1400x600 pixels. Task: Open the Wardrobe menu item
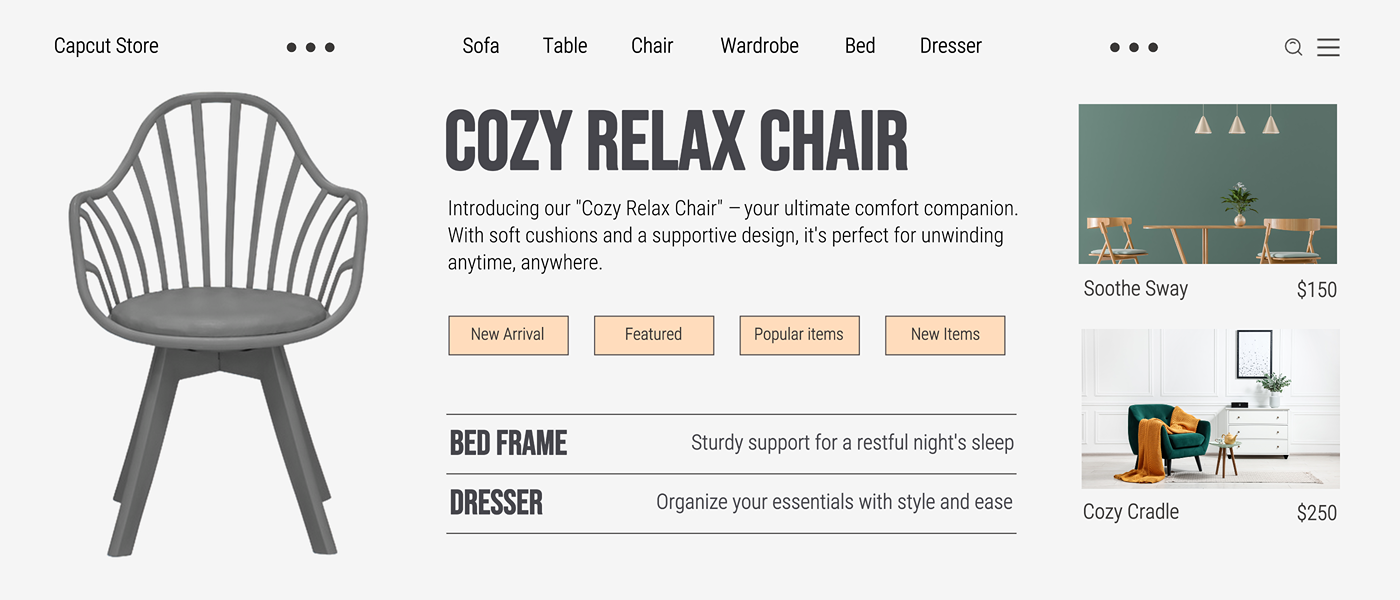tap(759, 46)
